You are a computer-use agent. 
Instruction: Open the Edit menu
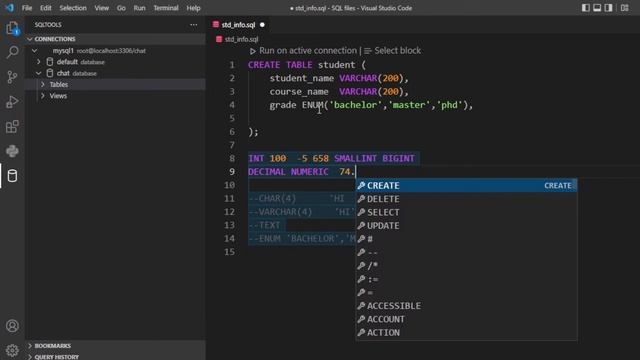pyautogui.click(x=46, y=8)
